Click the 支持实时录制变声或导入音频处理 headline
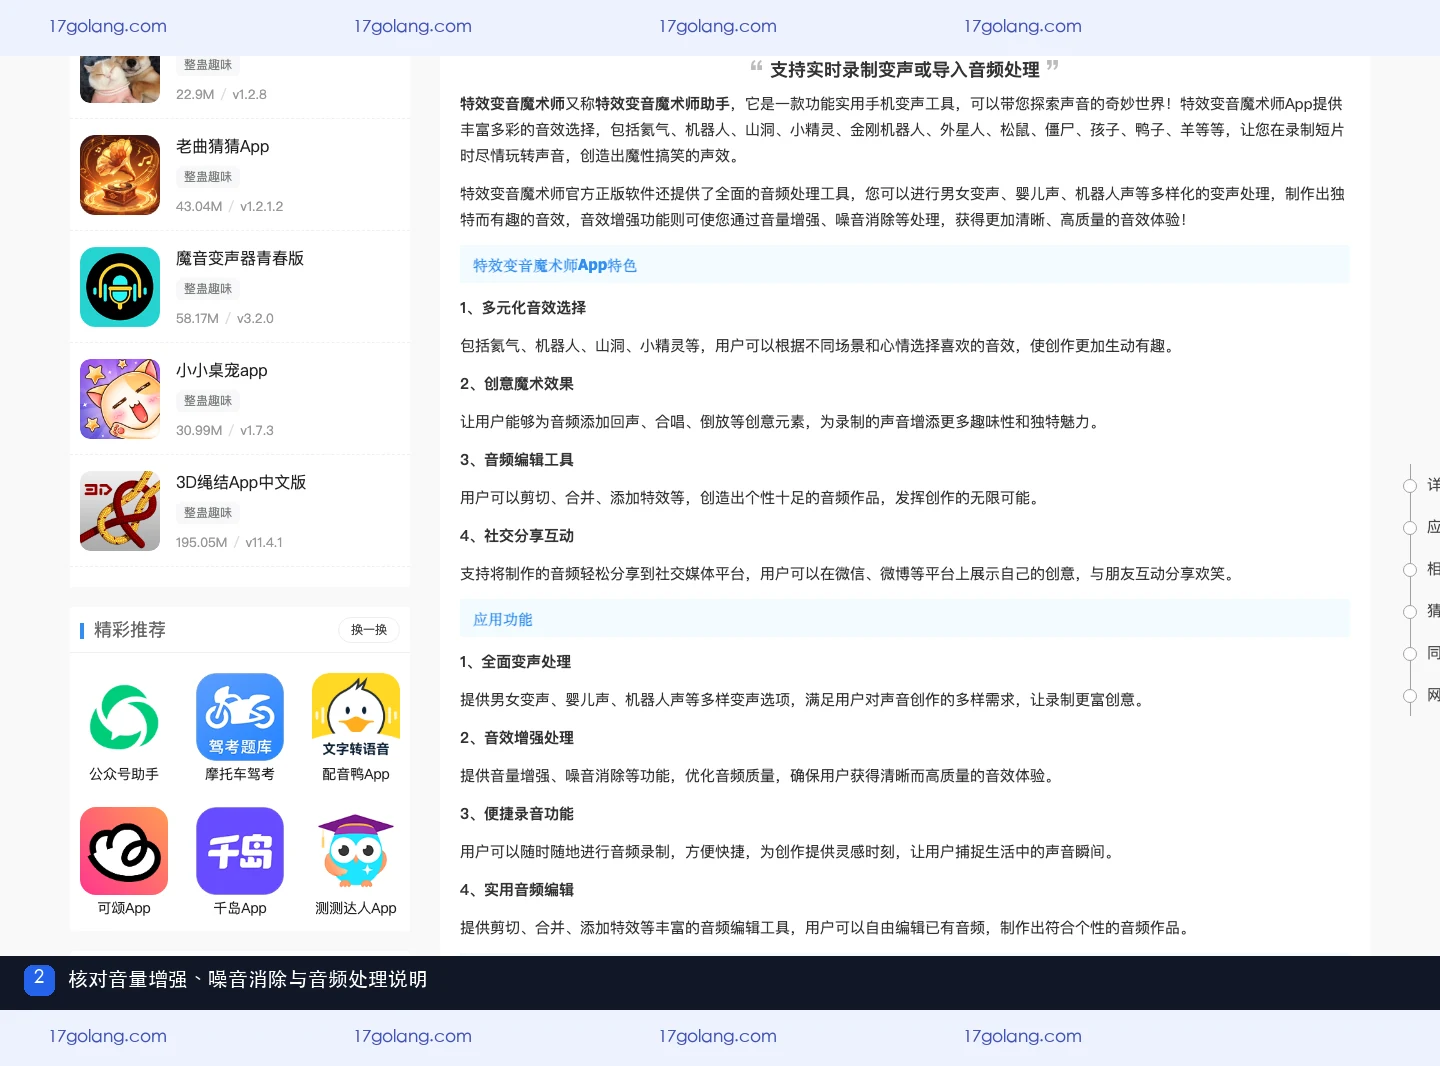 pyautogui.click(x=905, y=69)
